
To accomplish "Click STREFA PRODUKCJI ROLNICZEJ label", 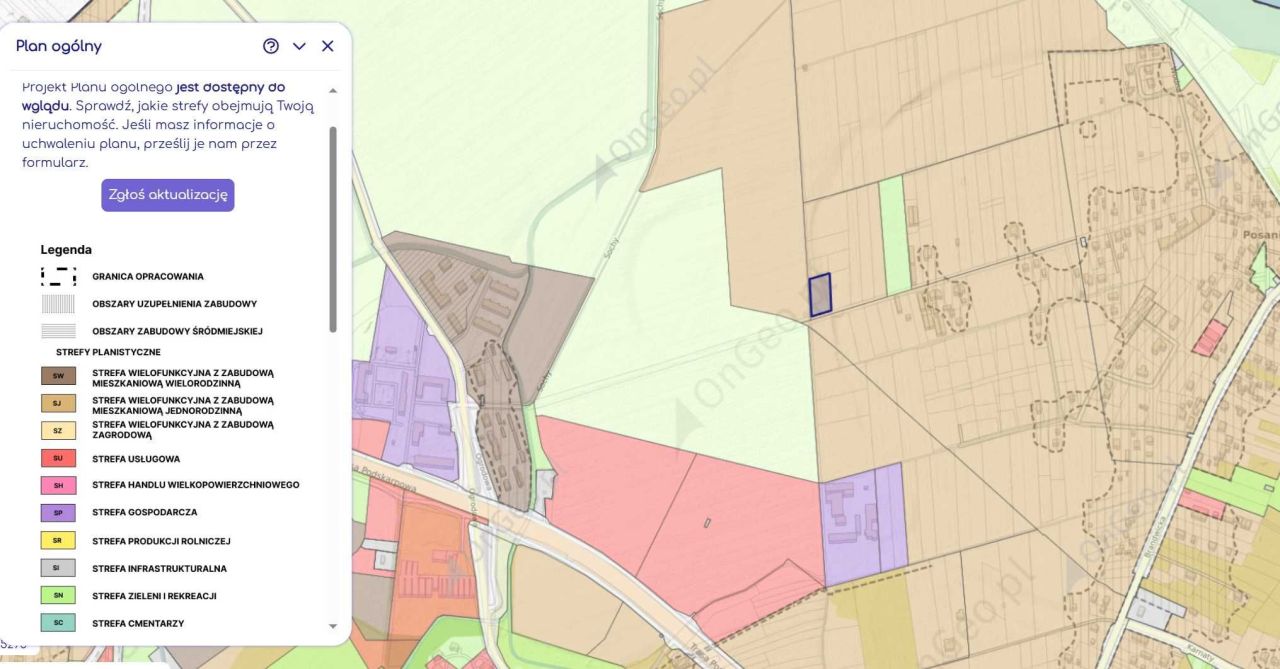I will (161, 541).
